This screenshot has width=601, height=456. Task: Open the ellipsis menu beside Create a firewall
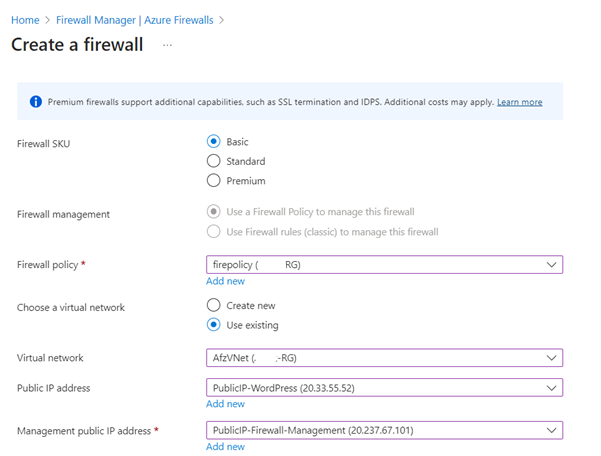click(x=167, y=46)
